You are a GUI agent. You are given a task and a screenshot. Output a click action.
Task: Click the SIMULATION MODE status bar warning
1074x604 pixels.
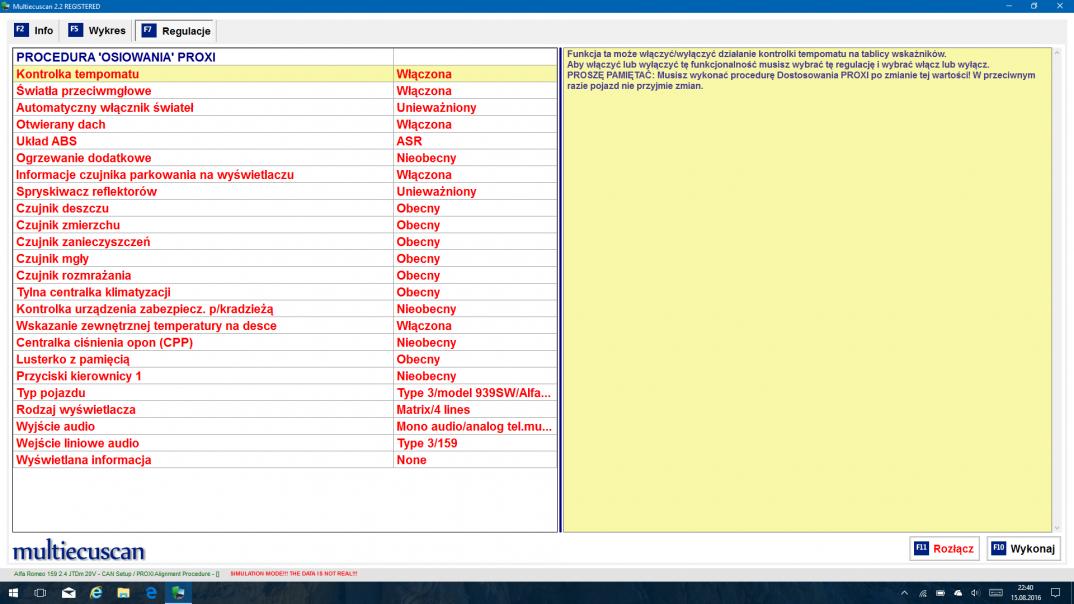(x=294, y=574)
